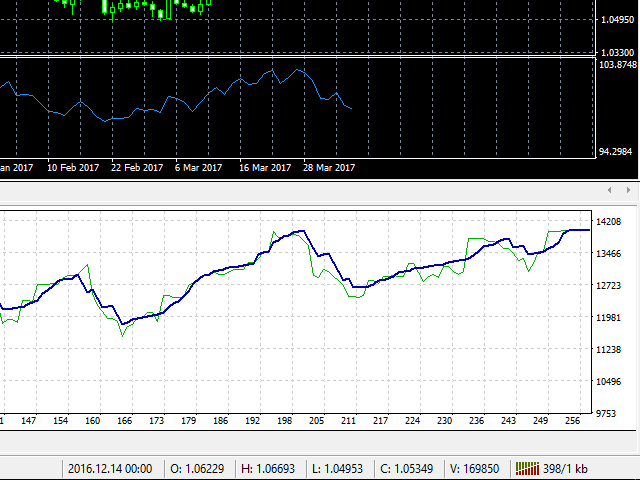Click the 10 Feb 2017 date label
Image resolution: width=640 pixels, height=480 pixels.
click(x=73, y=168)
